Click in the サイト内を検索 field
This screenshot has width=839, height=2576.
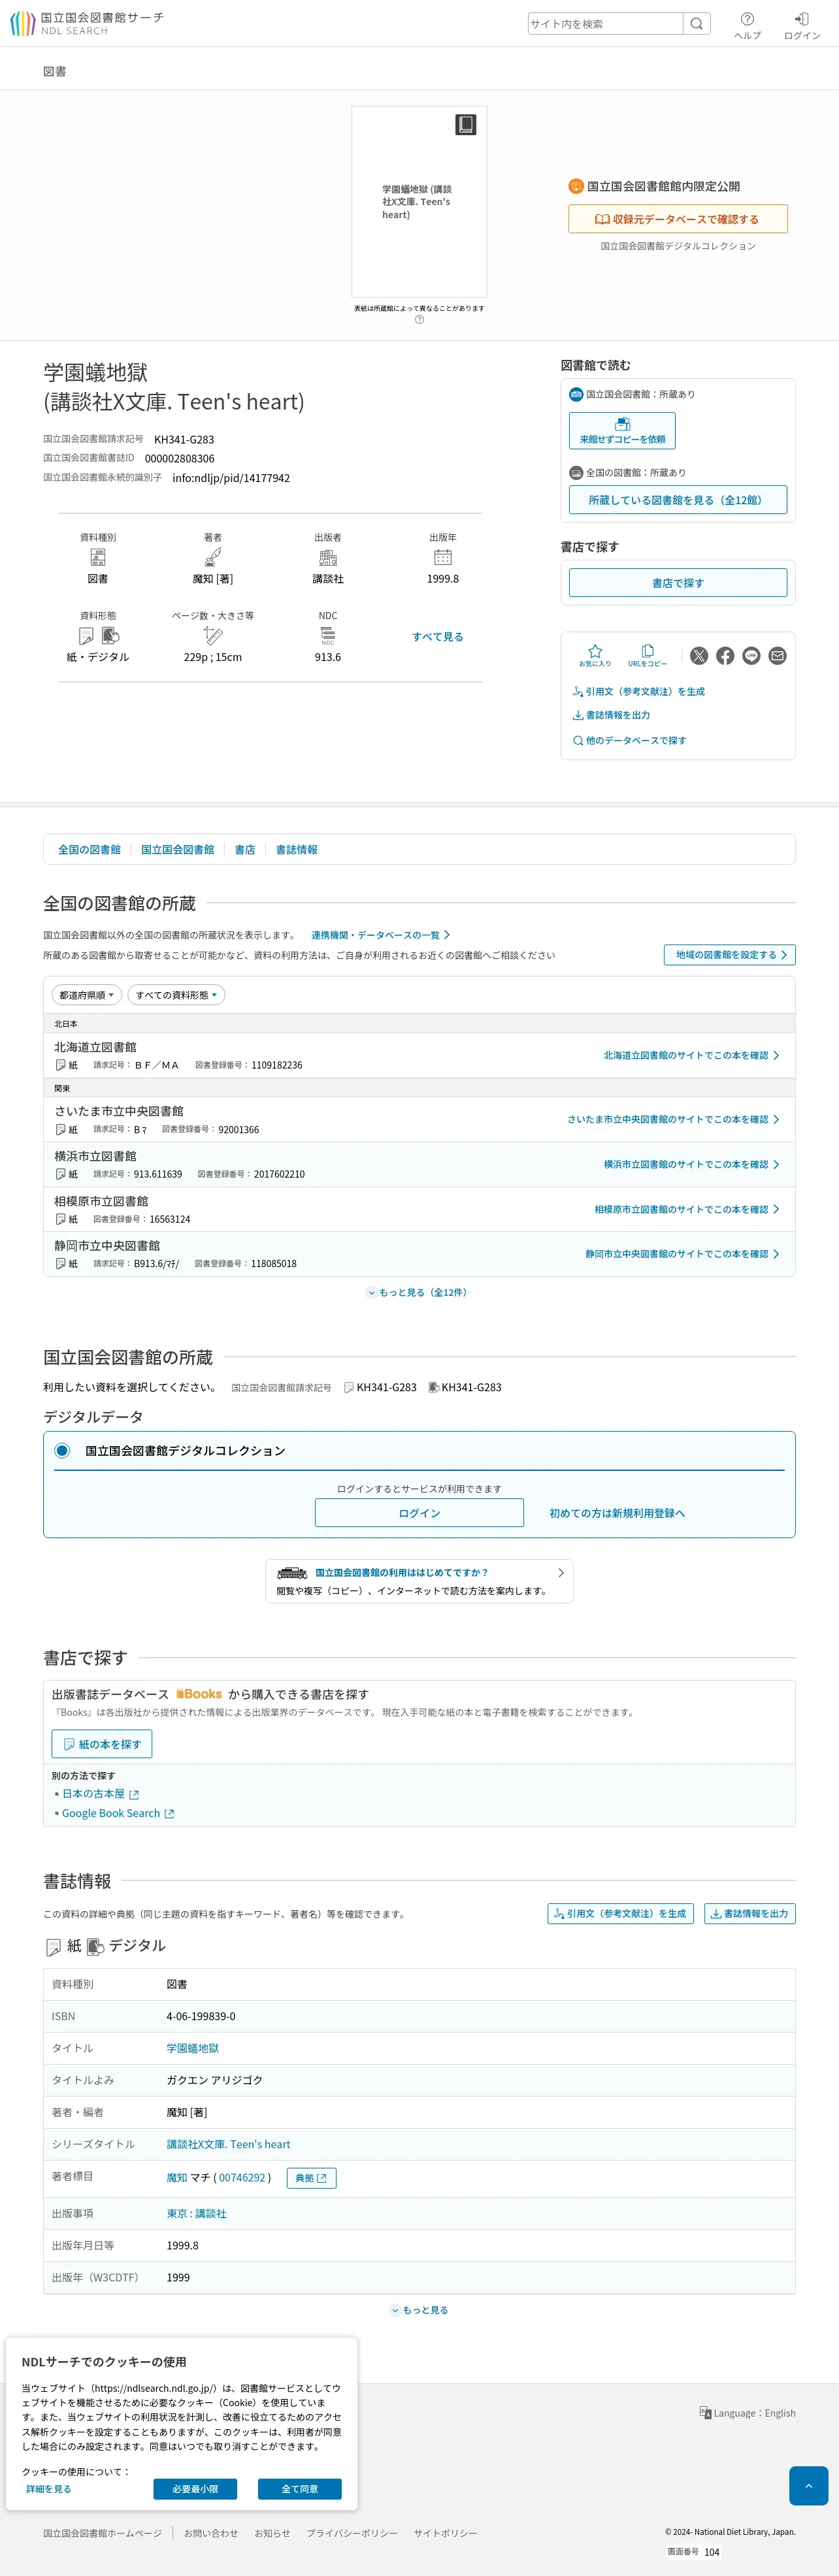[605, 24]
